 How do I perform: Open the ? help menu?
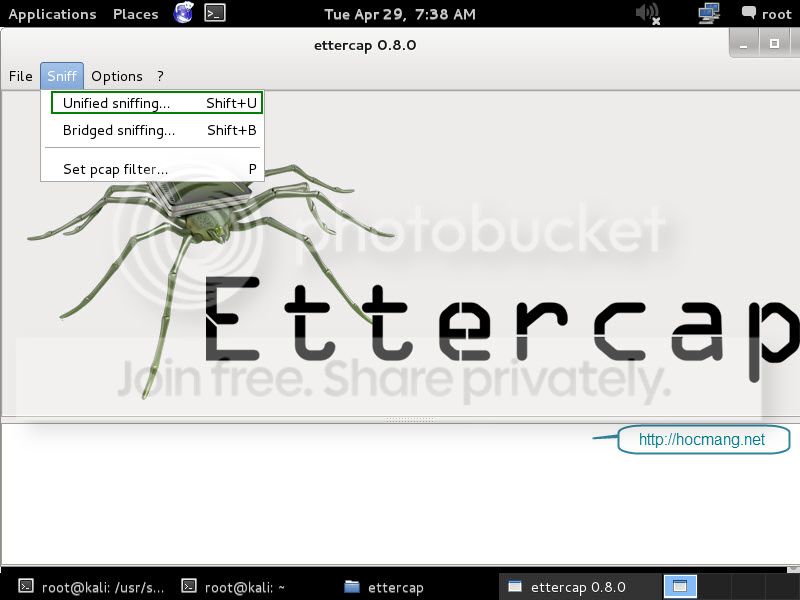(160, 77)
